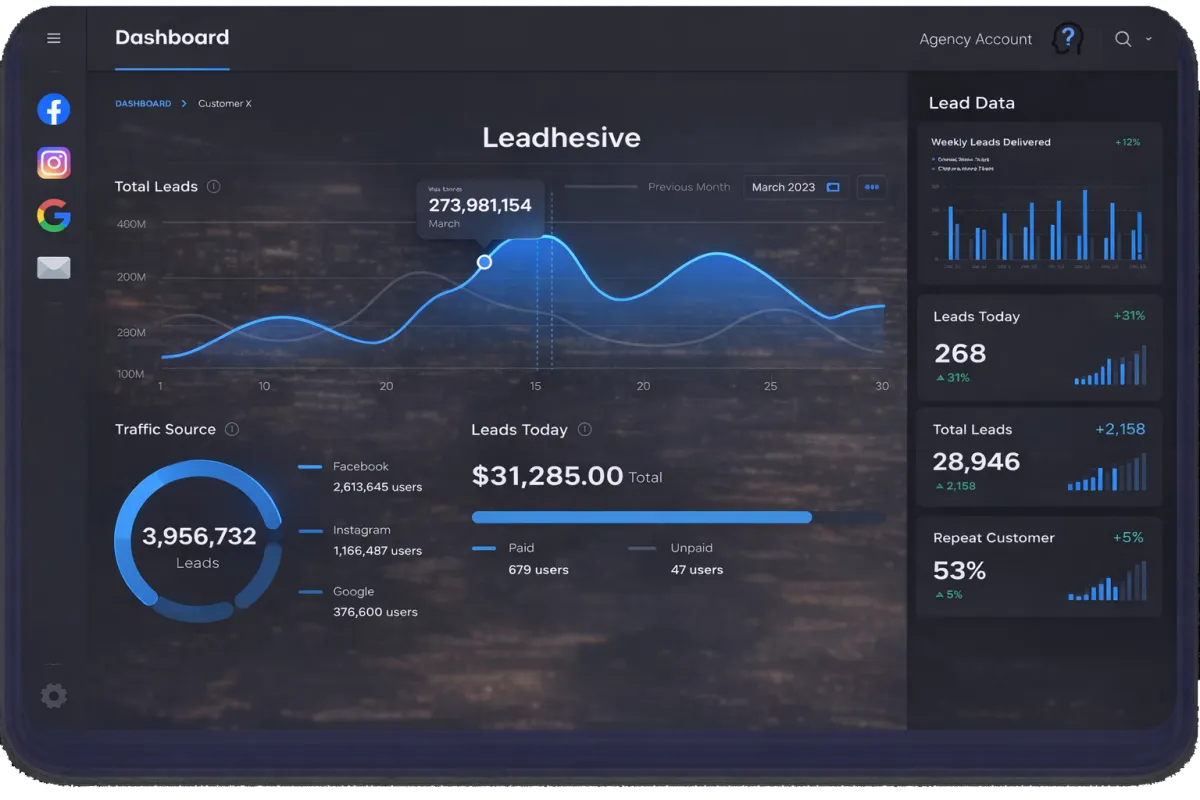Open the Instagram sidebar icon
The width and height of the screenshot is (1200, 800).
pyautogui.click(x=54, y=162)
